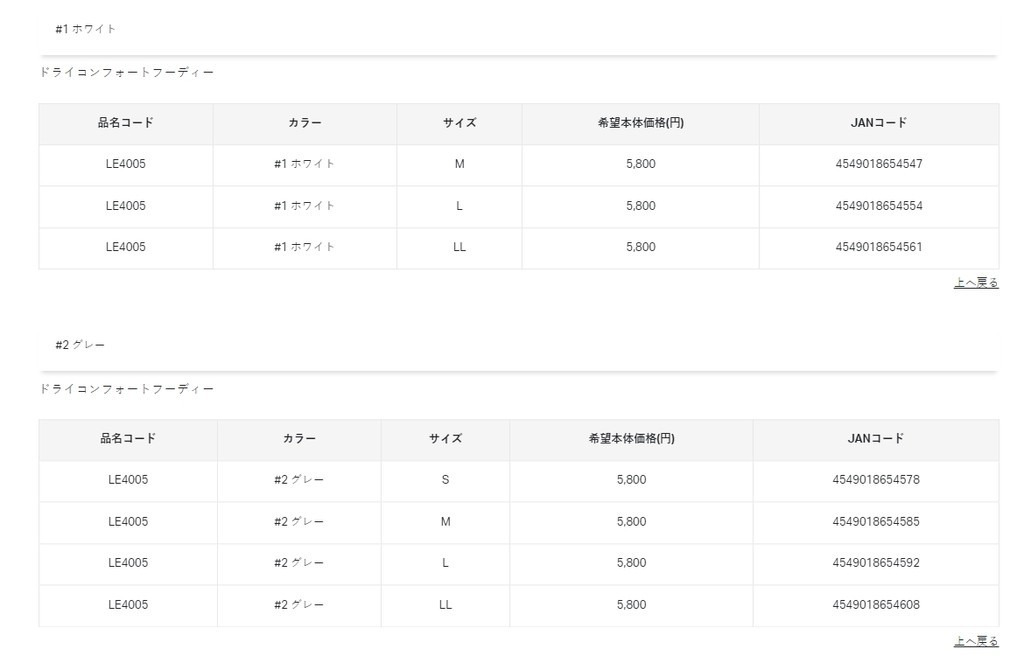Click JAN code 4549018654585
1024x670 pixels.
click(x=875, y=522)
